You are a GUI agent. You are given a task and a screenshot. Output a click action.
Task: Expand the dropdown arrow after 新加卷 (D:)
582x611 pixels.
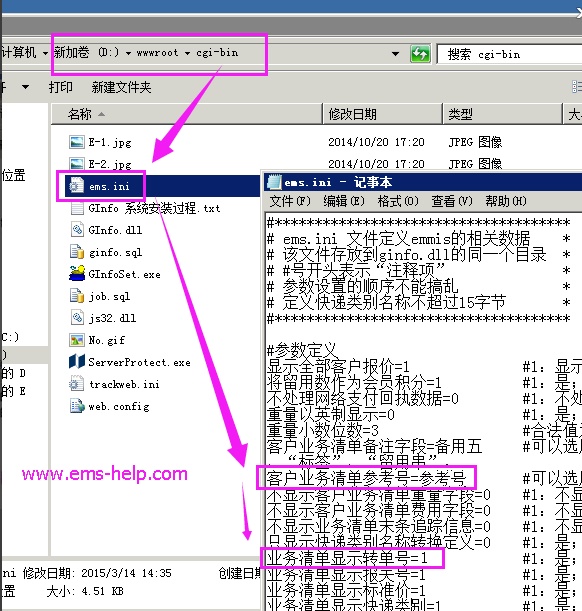point(129,53)
